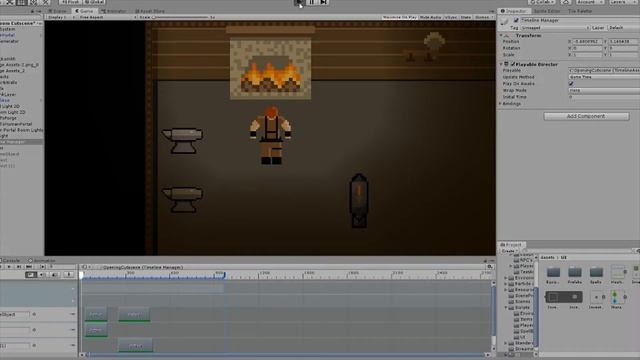The width and height of the screenshot is (640, 360).
Task: Open the timeline settings gear icon
Action: click(x=489, y=267)
